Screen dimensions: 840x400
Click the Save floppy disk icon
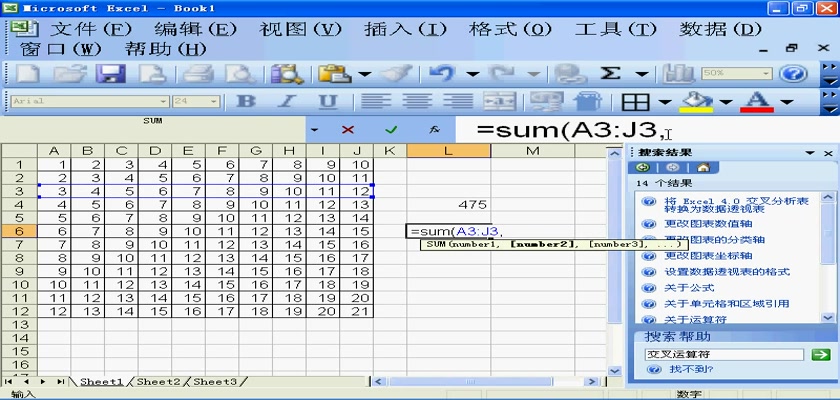click(x=108, y=74)
